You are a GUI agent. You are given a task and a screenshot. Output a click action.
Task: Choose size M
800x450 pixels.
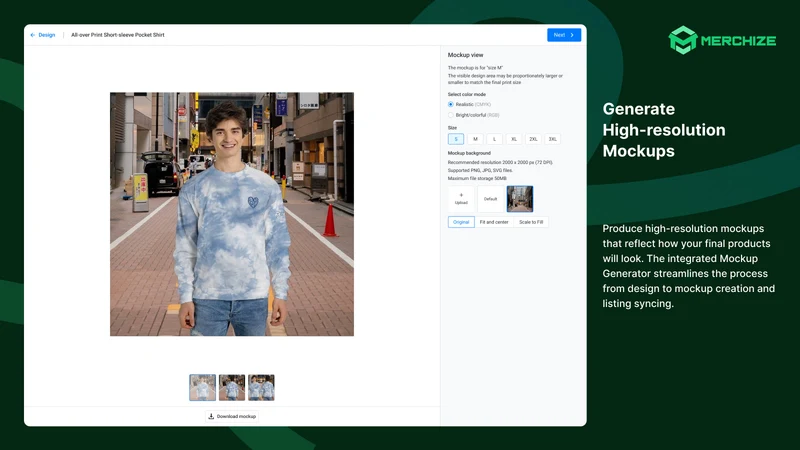(475, 139)
